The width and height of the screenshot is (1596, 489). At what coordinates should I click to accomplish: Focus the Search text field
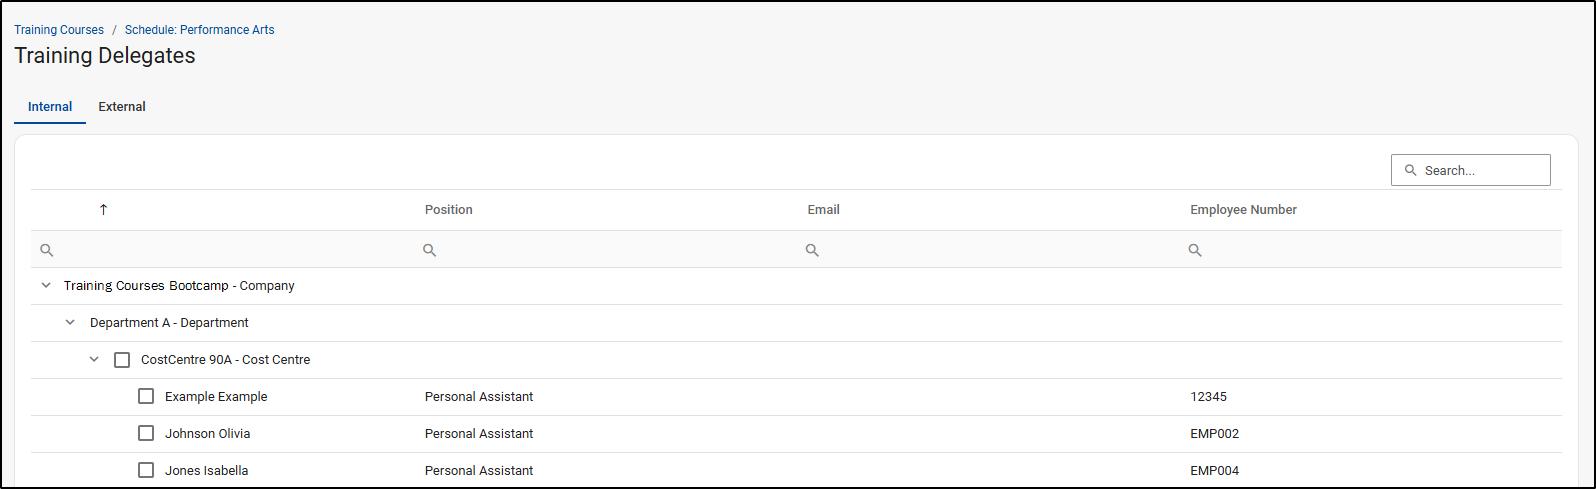(1482, 170)
